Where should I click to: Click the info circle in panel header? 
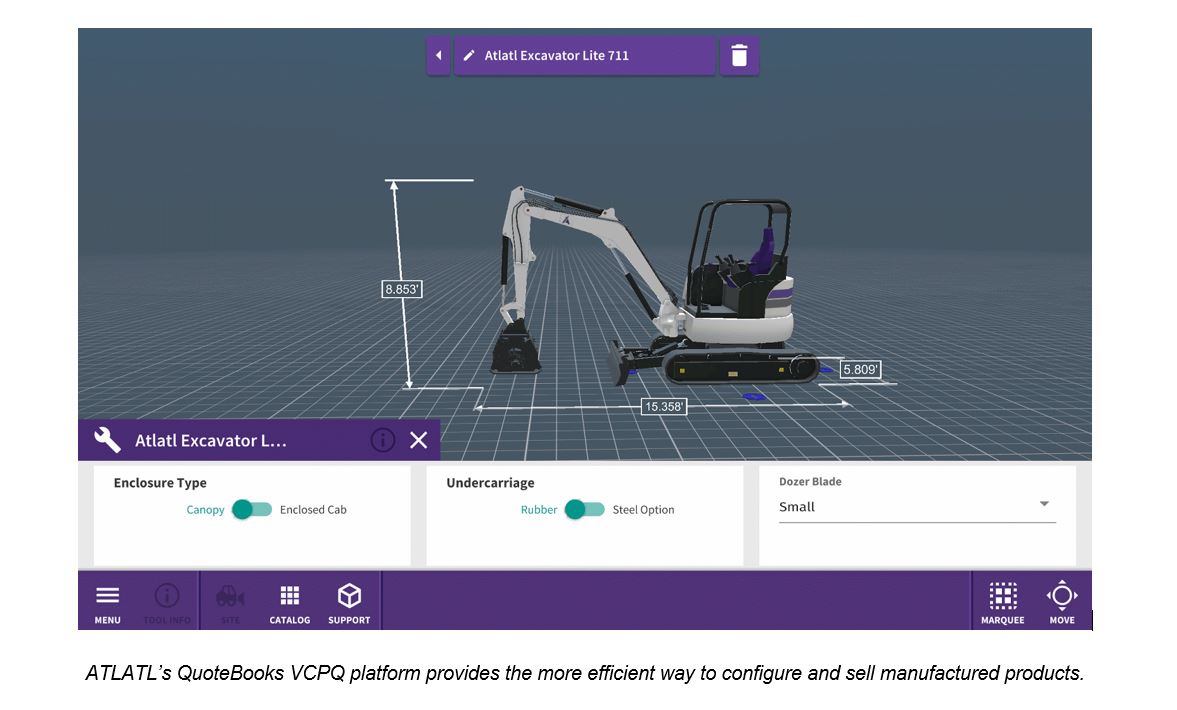click(x=382, y=440)
